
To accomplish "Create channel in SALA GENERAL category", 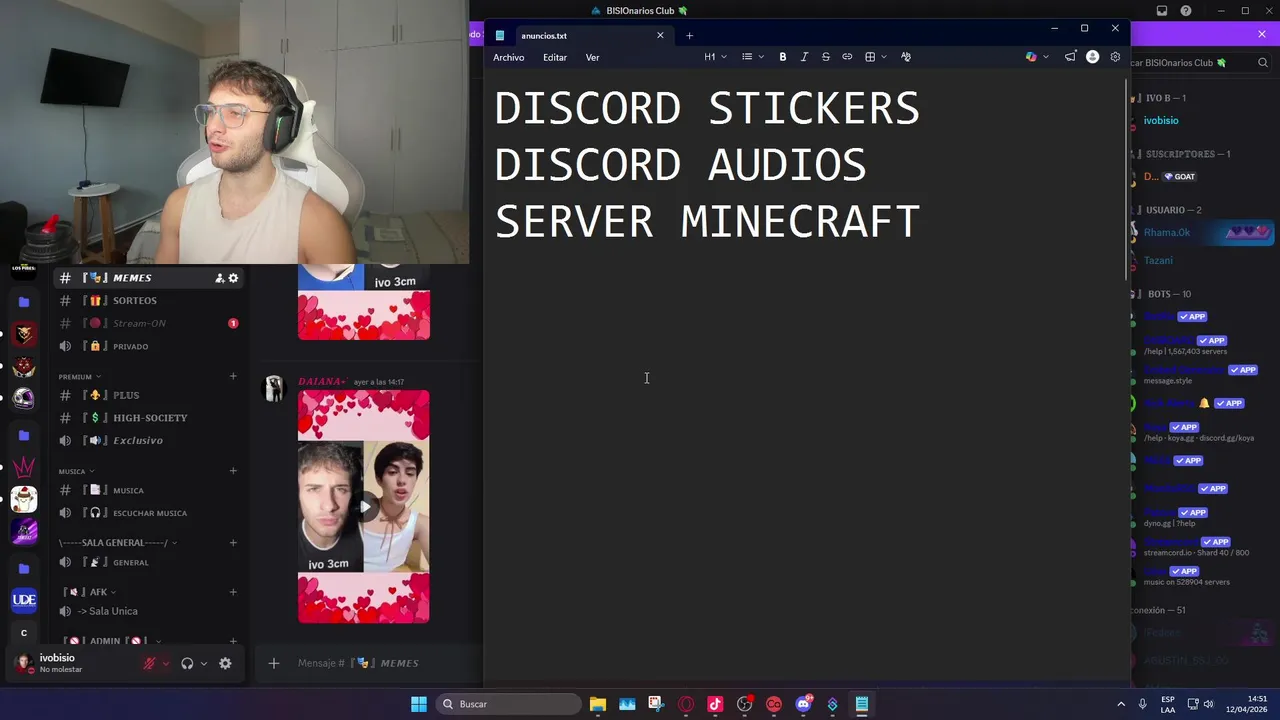I will coord(233,543).
